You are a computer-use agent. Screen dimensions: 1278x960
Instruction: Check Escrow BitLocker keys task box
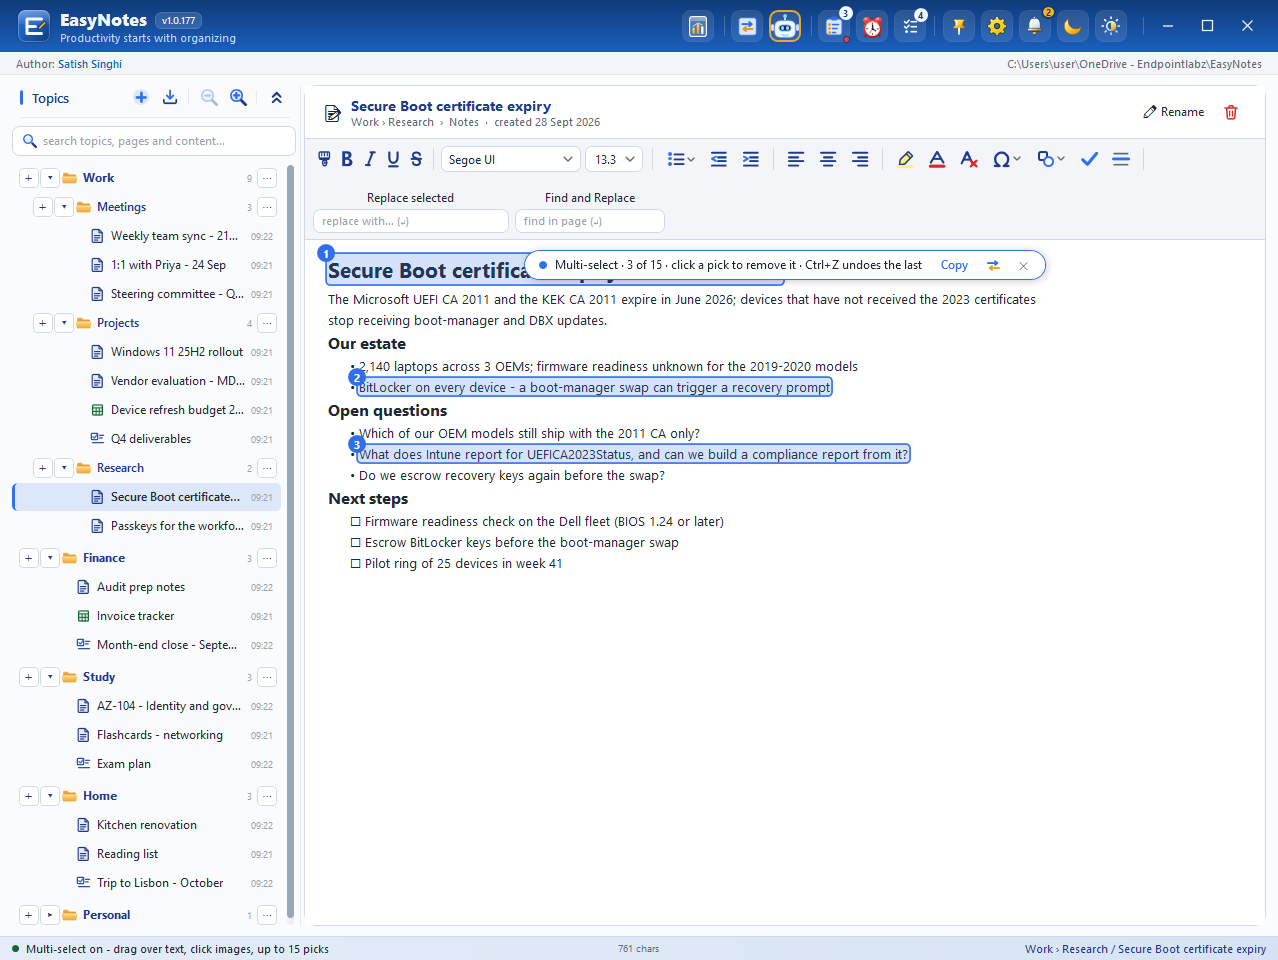coord(355,543)
